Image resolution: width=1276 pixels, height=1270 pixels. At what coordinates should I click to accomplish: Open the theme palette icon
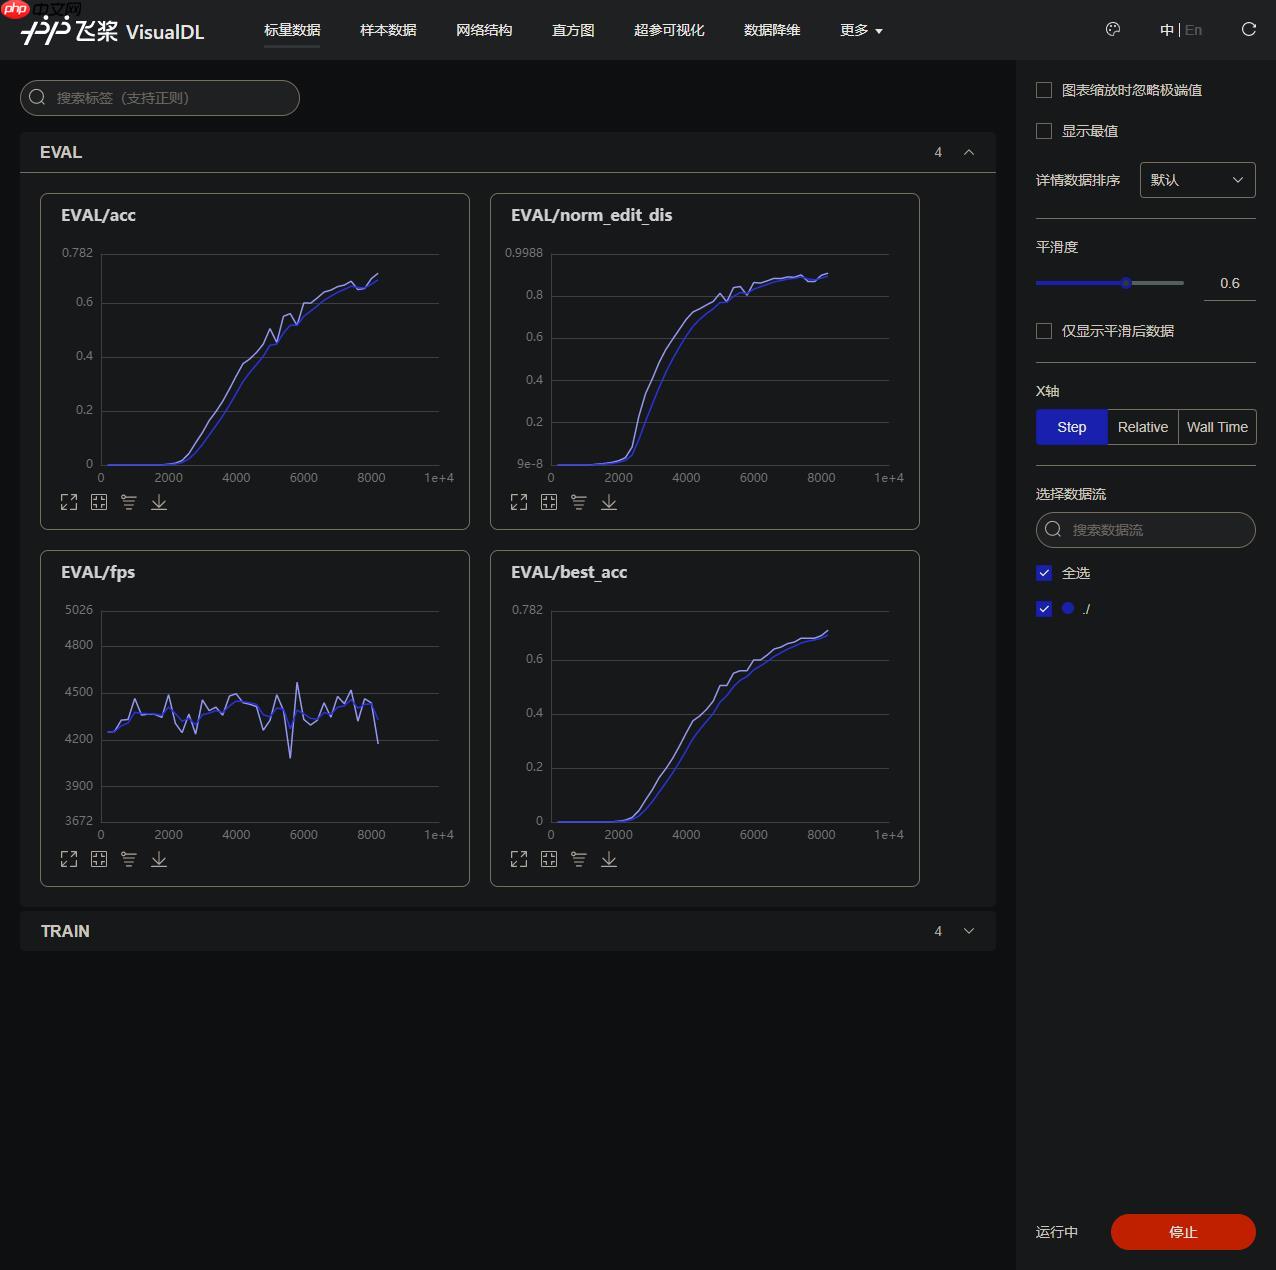pyautogui.click(x=1113, y=30)
